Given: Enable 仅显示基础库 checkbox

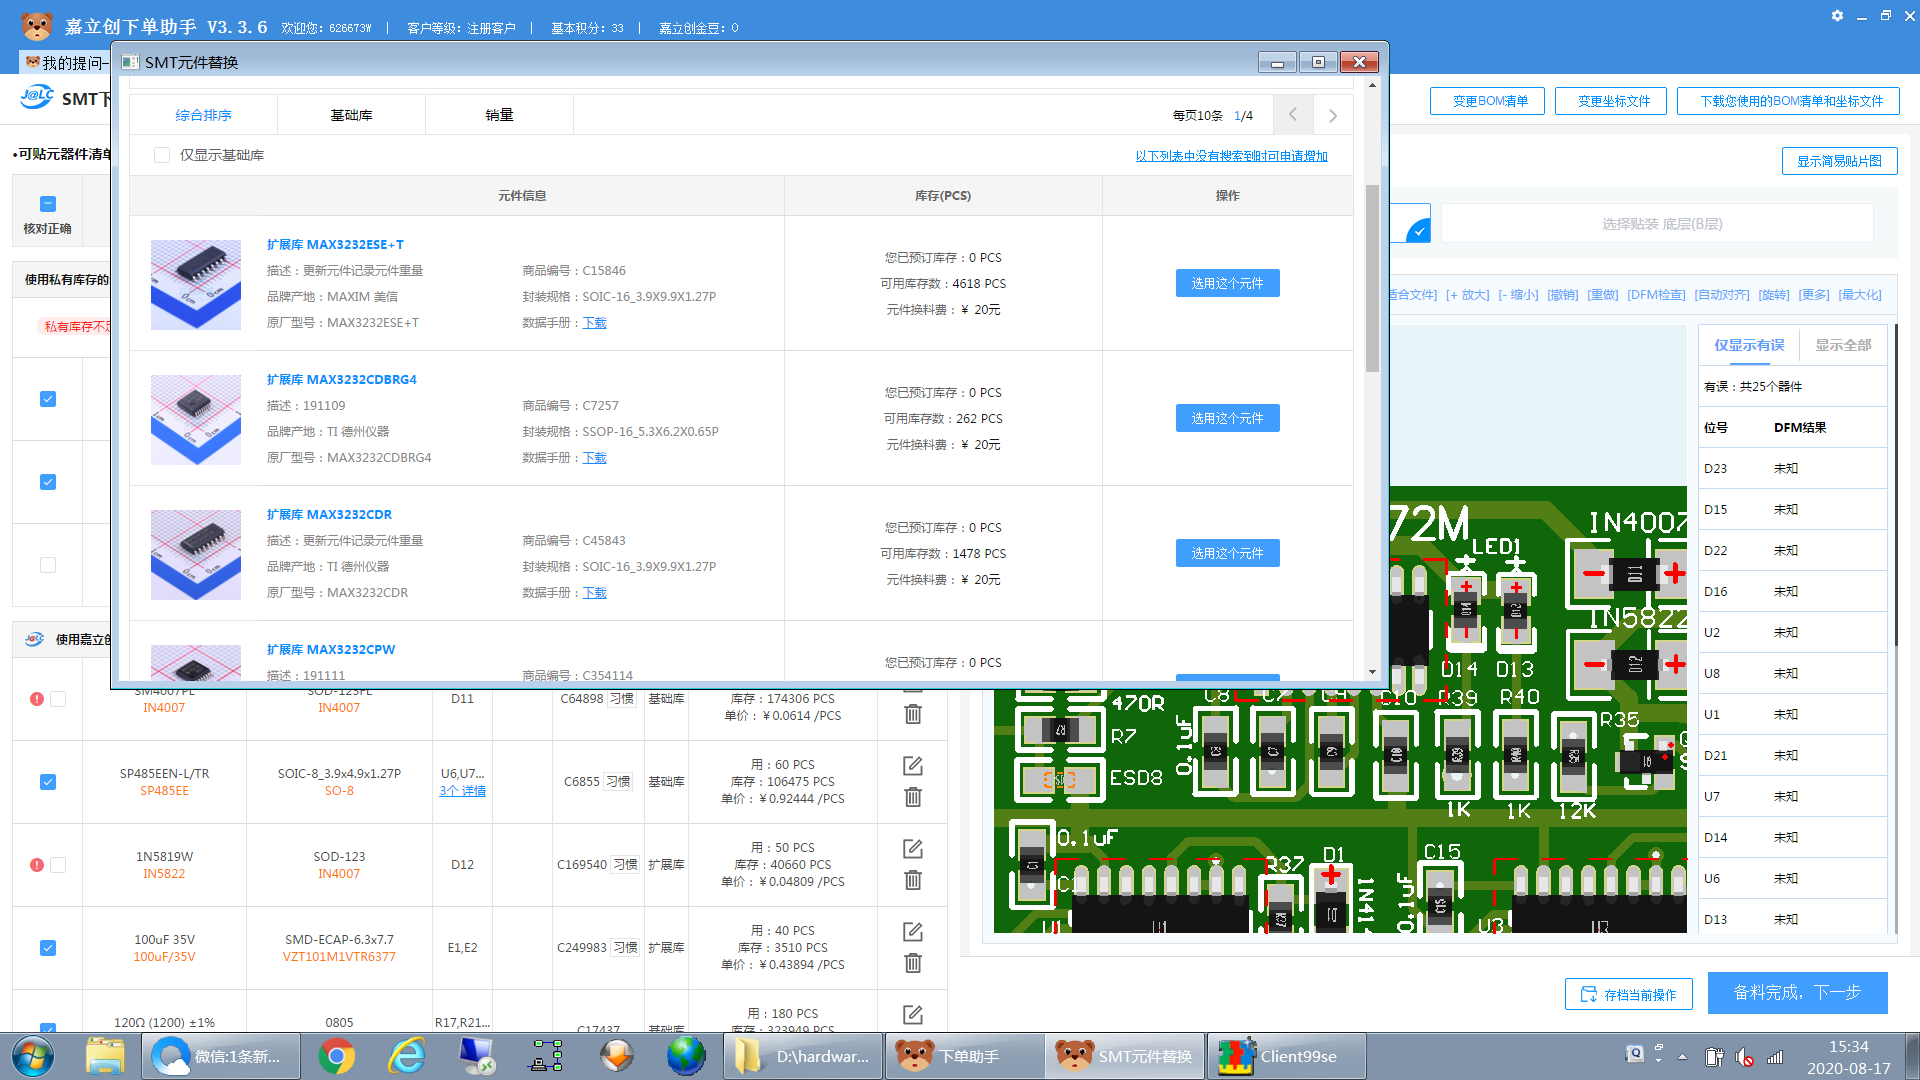Looking at the screenshot, I should (x=162, y=155).
